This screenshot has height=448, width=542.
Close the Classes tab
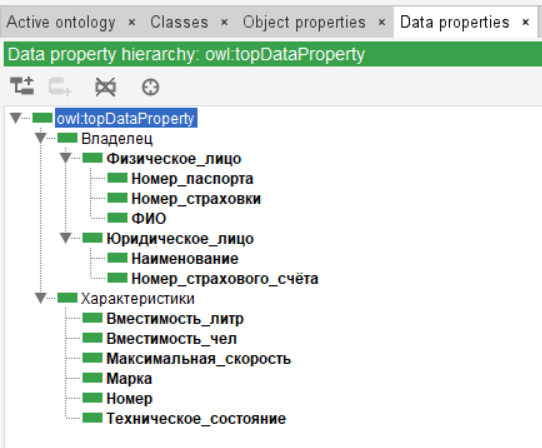(224, 22)
